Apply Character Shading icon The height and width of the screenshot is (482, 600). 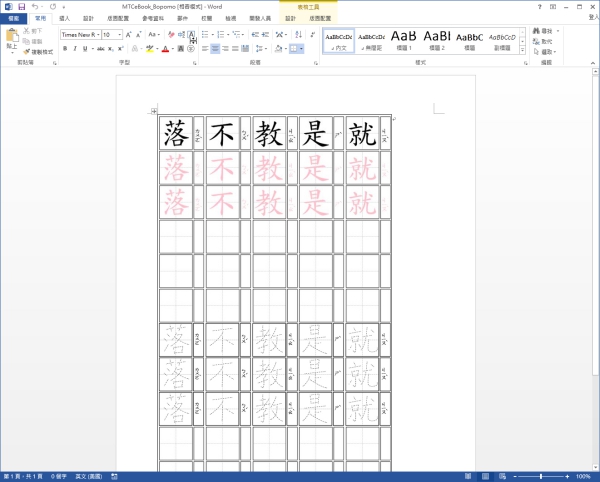pos(181,49)
